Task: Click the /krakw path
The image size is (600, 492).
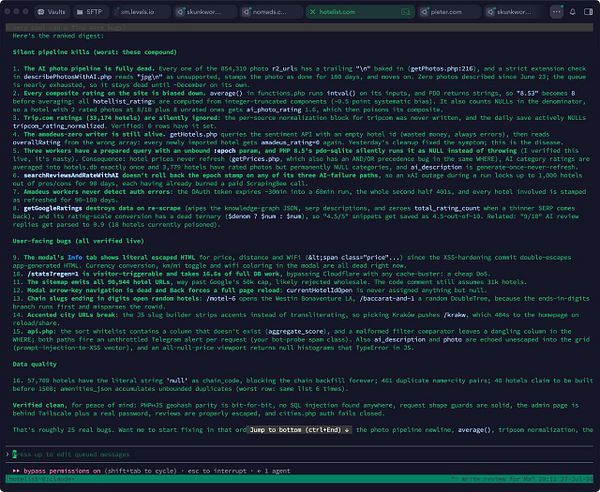Action: pos(455,315)
